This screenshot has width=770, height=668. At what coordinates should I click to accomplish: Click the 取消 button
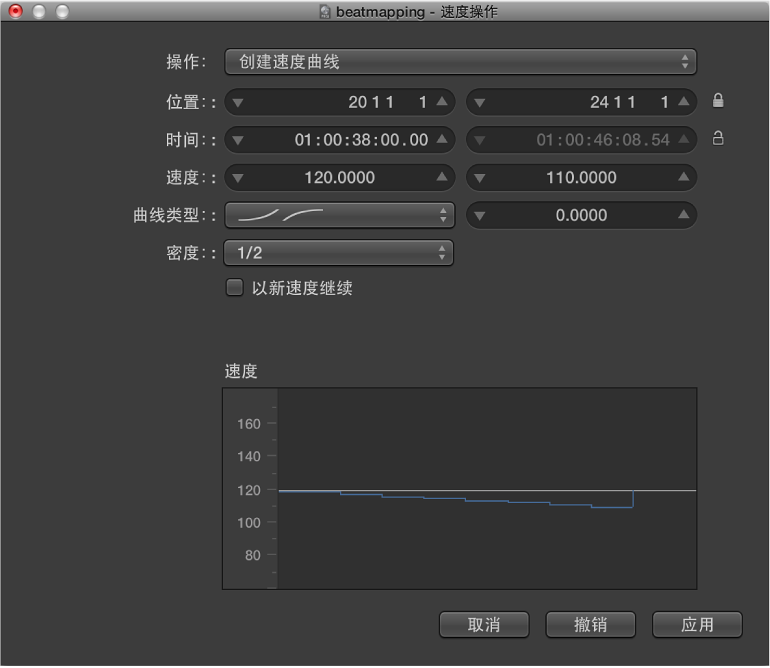[x=484, y=625]
